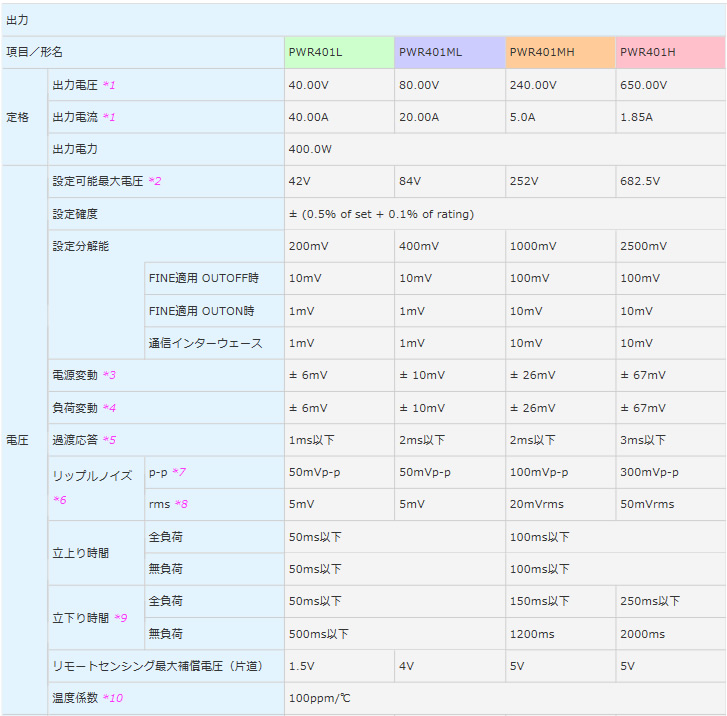
Task: Open footnote *9 next to 立下り時間
Action: (x=121, y=618)
